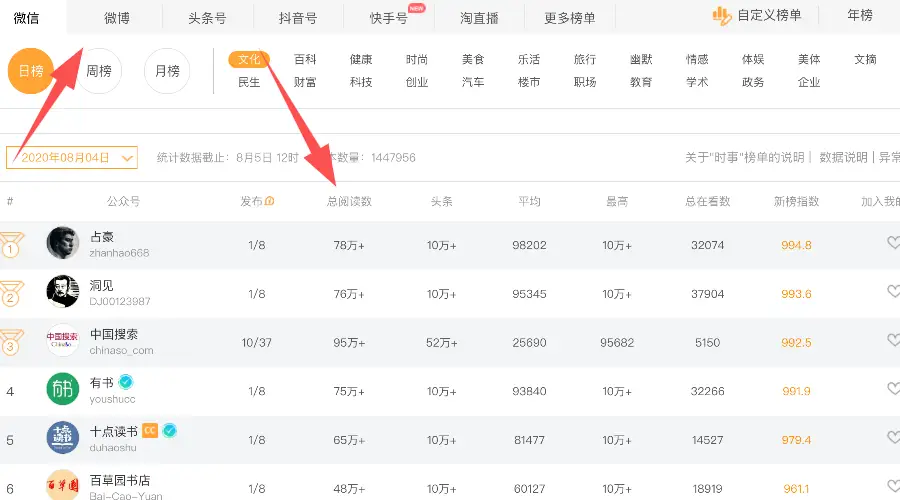Switch to 月榜 monthly ranking
This screenshot has height=500, width=900.
pos(167,71)
